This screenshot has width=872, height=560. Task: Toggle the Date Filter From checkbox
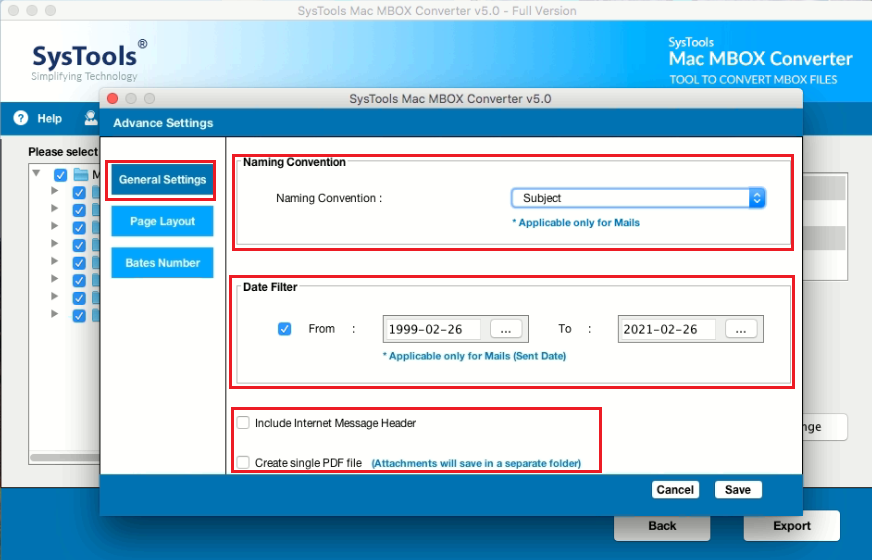284,329
